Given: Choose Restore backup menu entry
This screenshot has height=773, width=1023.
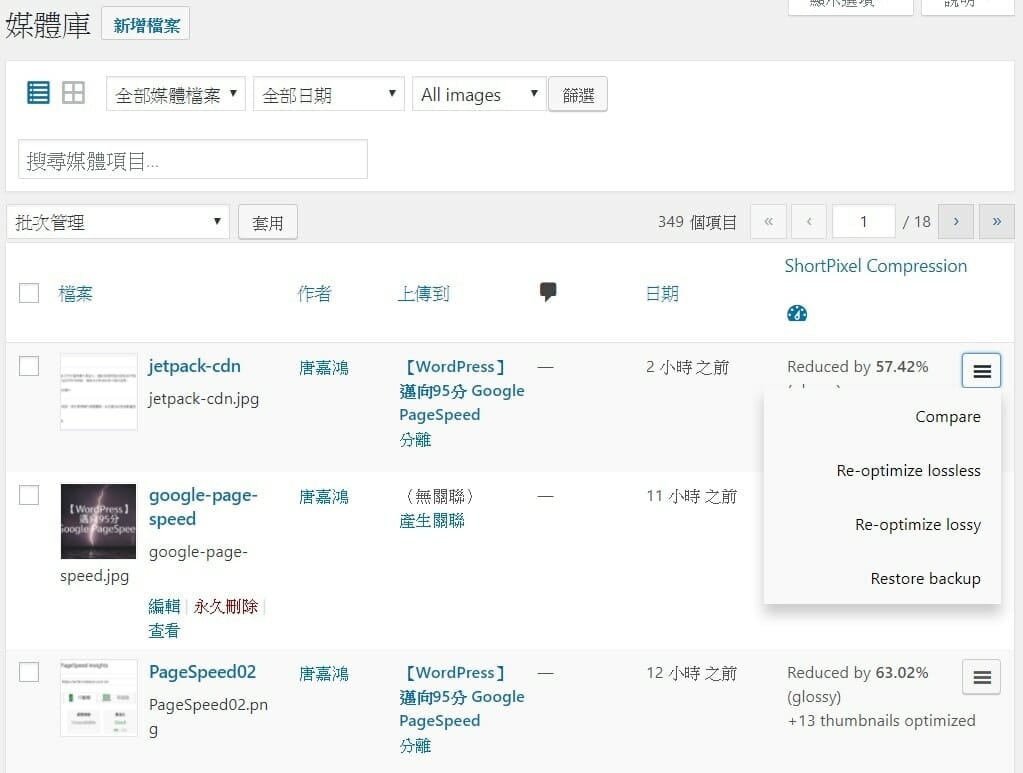Looking at the screenshot, I should click(925, 578).
